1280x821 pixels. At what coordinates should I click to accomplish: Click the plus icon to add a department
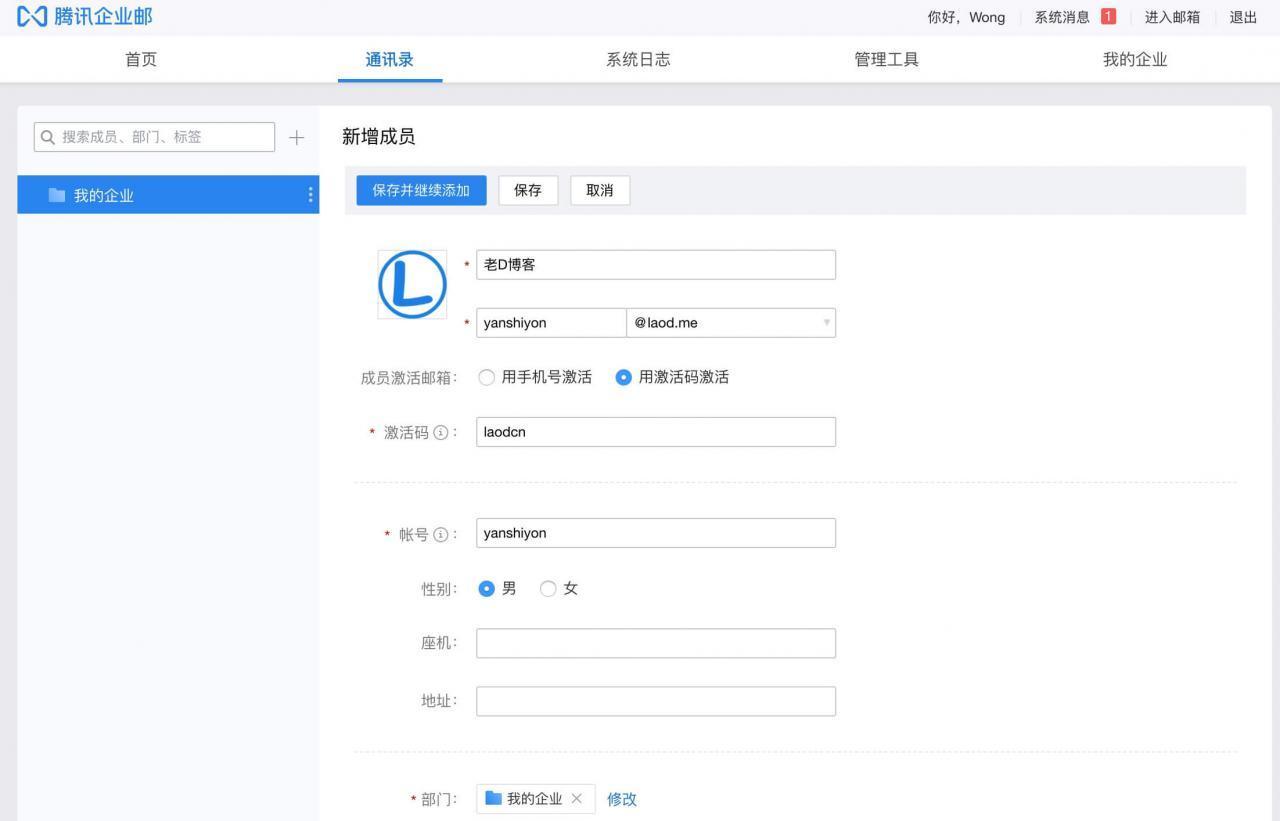pos(296,138)
